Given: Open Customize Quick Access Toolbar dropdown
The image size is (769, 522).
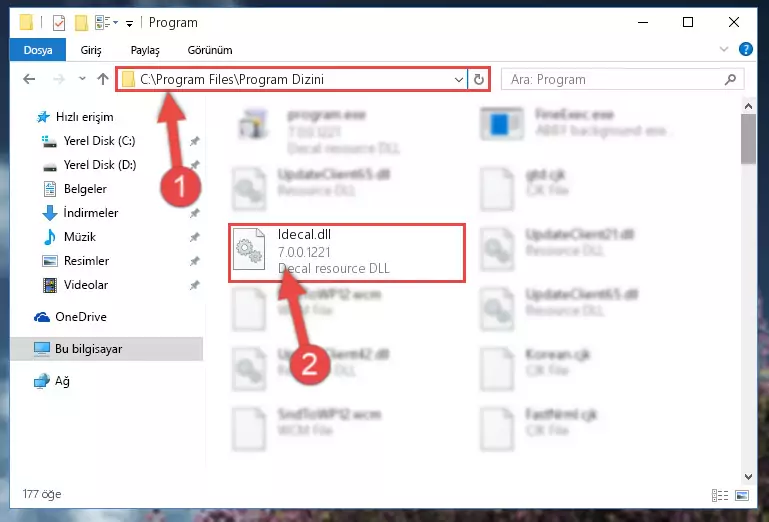Looking at the screenshot, I should (129, 23).
